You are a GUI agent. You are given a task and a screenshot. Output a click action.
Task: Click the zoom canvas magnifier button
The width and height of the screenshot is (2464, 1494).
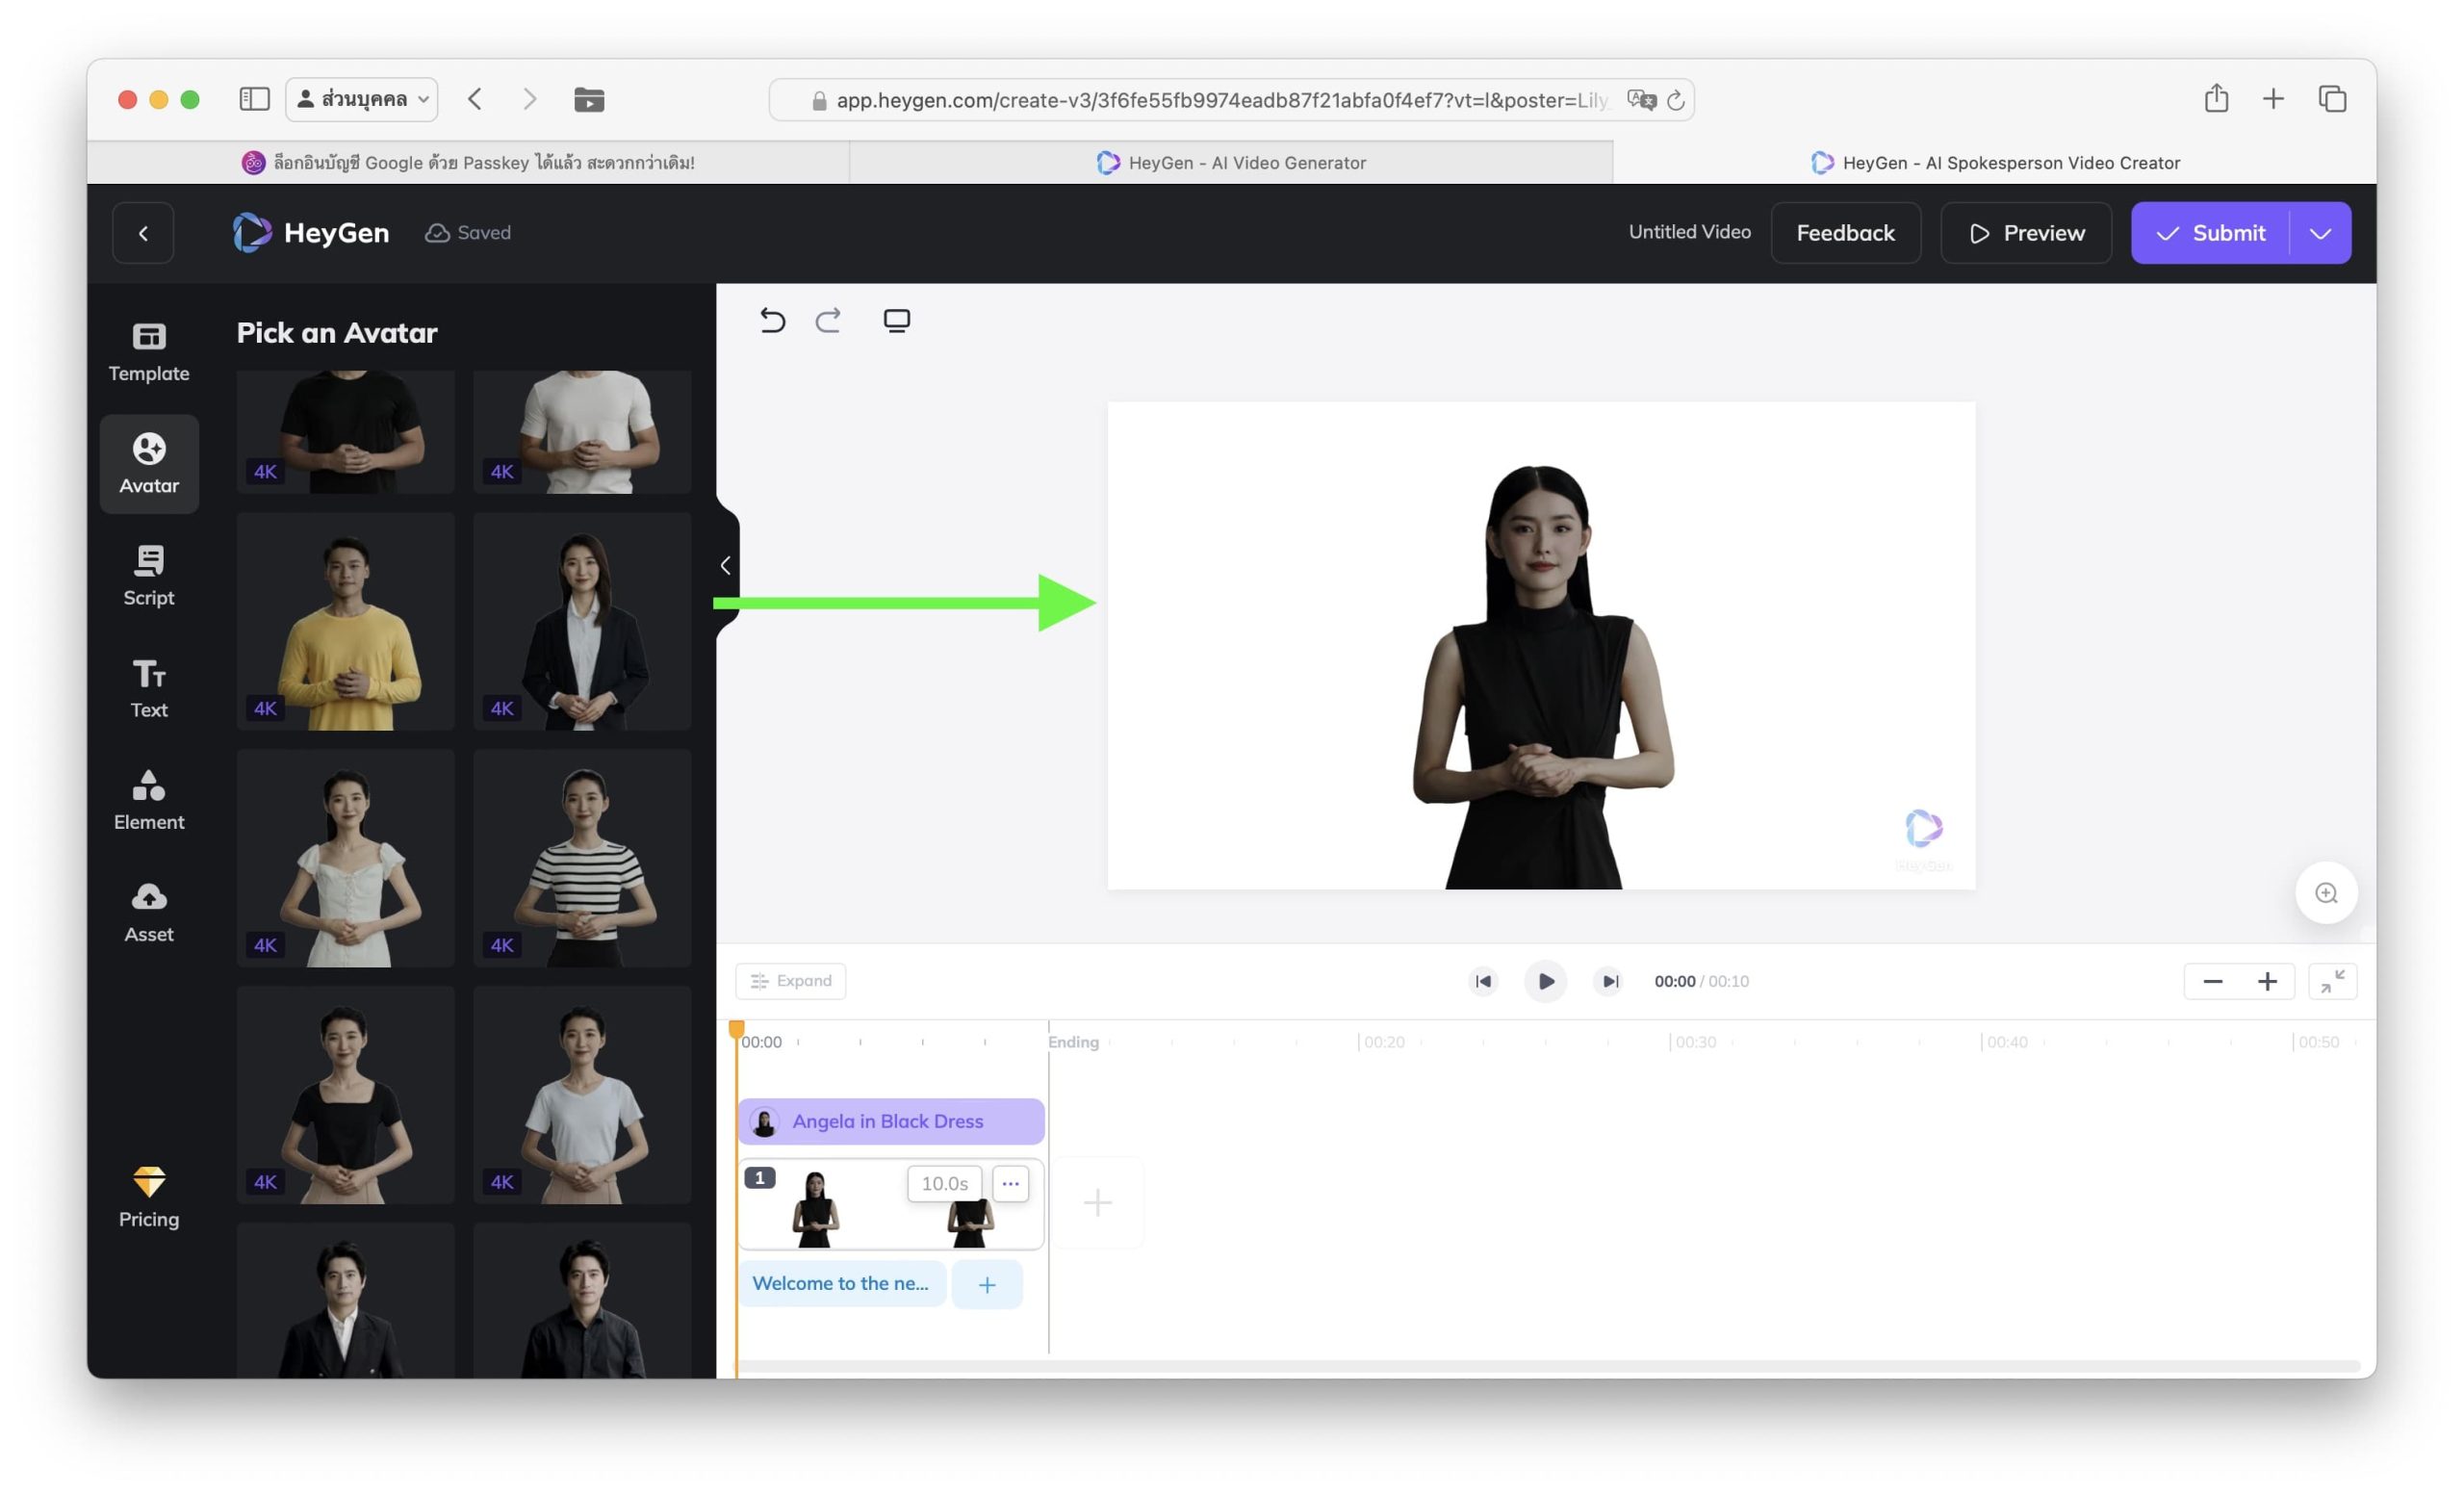click(x=2325, y=892)
